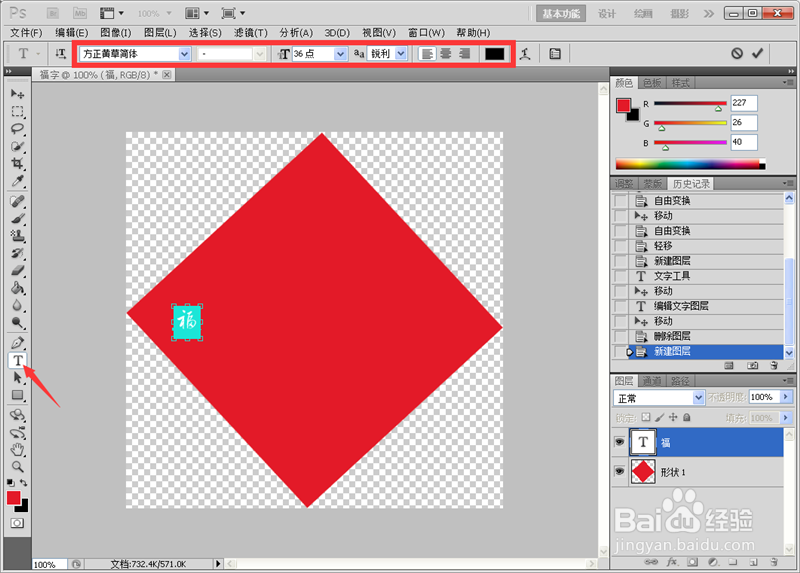The width and height of the screenshot is (800, 573).
Task: Click the R channel slider
Action: [690, 104]
